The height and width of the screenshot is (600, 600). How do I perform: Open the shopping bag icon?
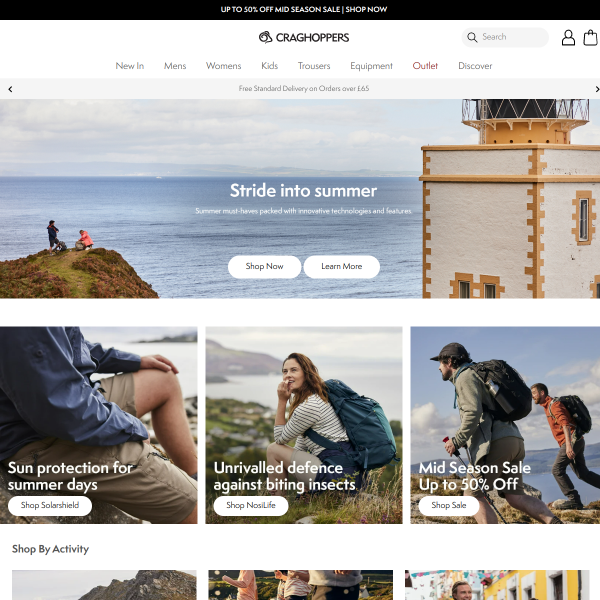coord(591,38)
